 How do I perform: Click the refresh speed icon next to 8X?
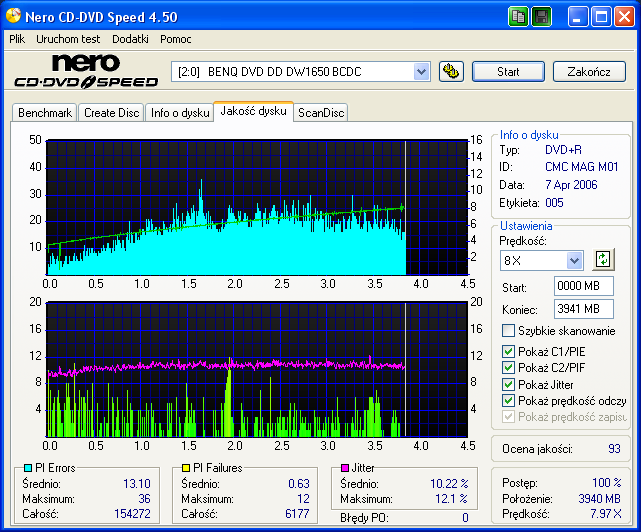click(603, 260)
